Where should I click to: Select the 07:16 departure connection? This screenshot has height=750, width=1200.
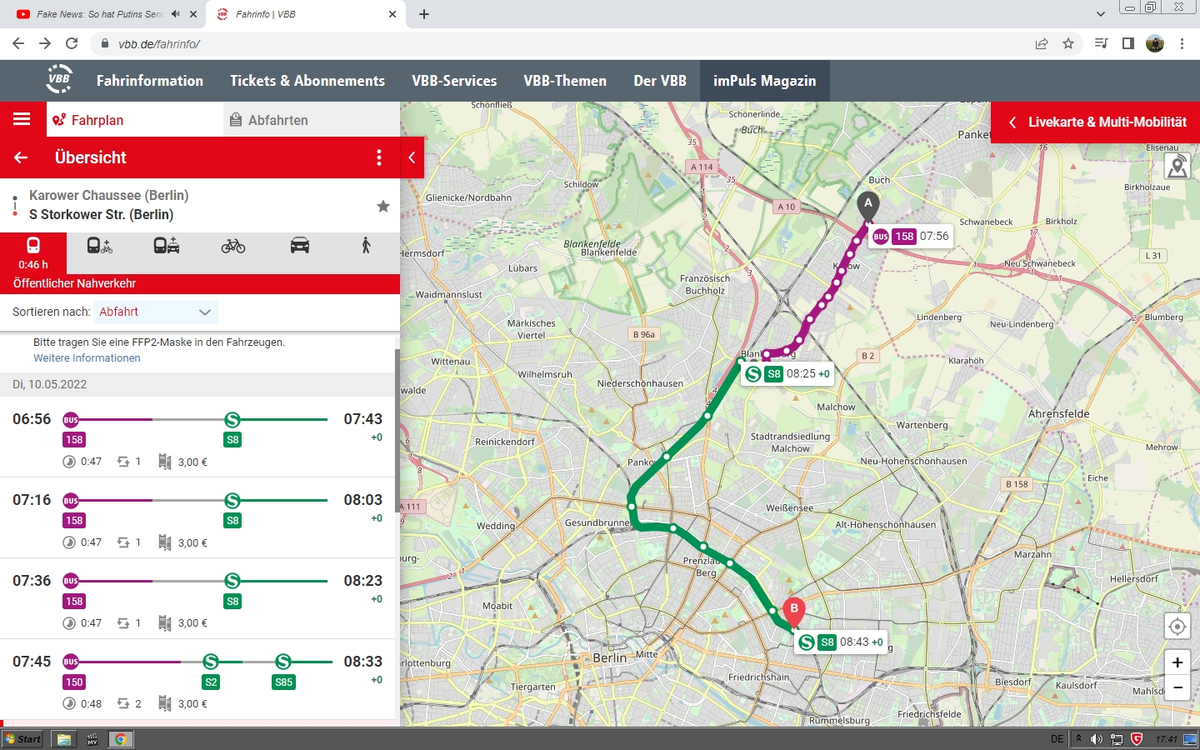coord(198,517)
